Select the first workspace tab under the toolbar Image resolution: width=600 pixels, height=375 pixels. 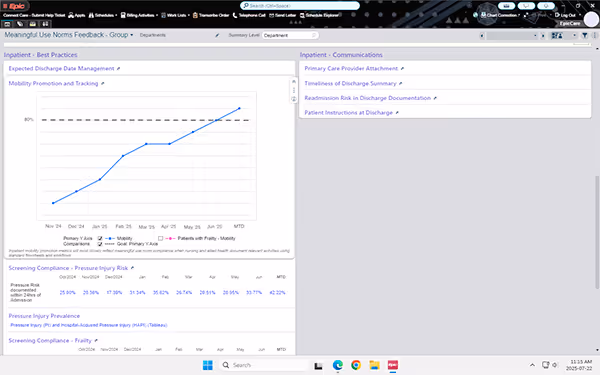[x=7, y=24]
